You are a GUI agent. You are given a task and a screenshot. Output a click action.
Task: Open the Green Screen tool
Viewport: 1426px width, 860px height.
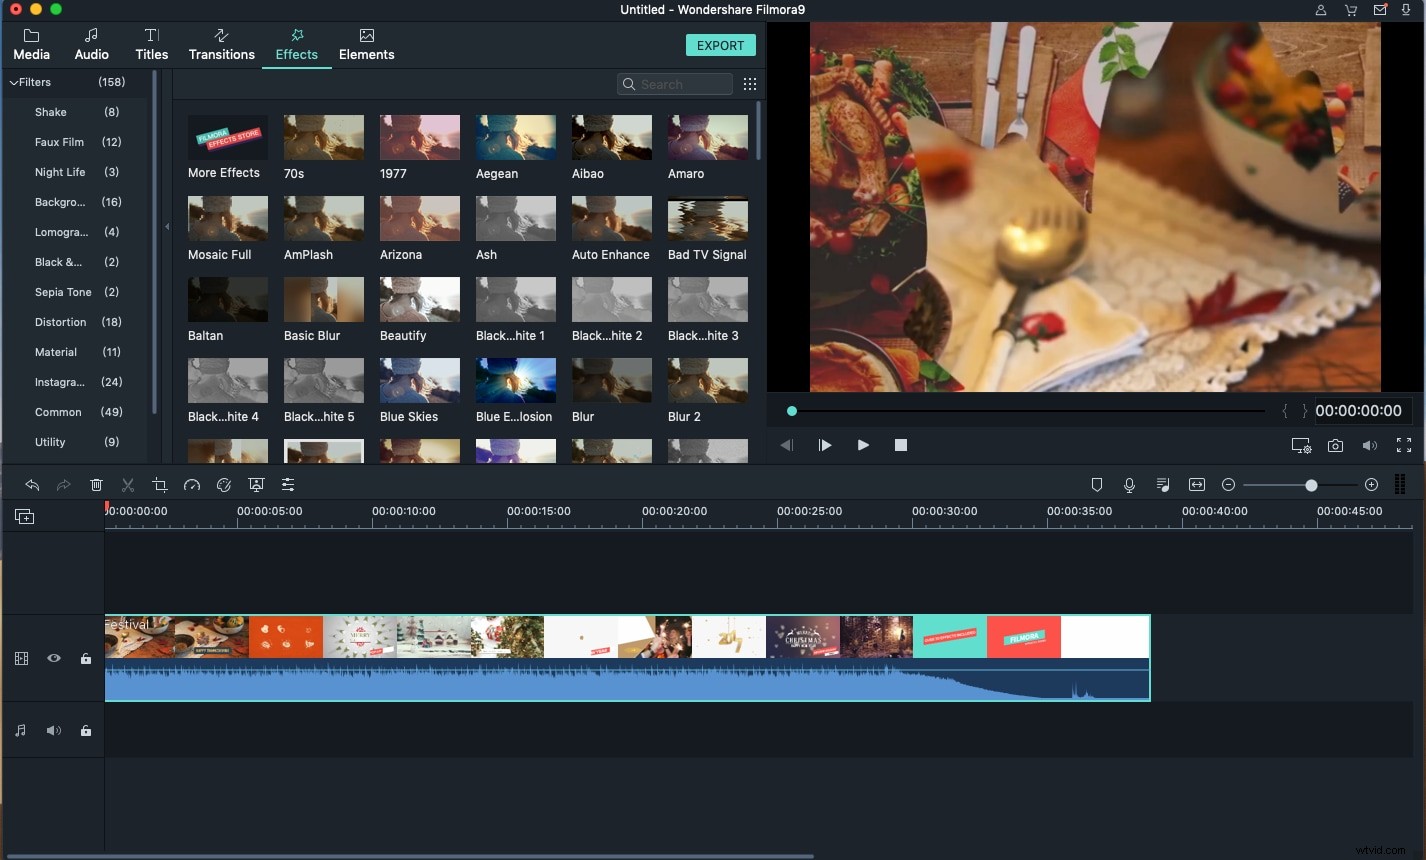click(256, 485)
